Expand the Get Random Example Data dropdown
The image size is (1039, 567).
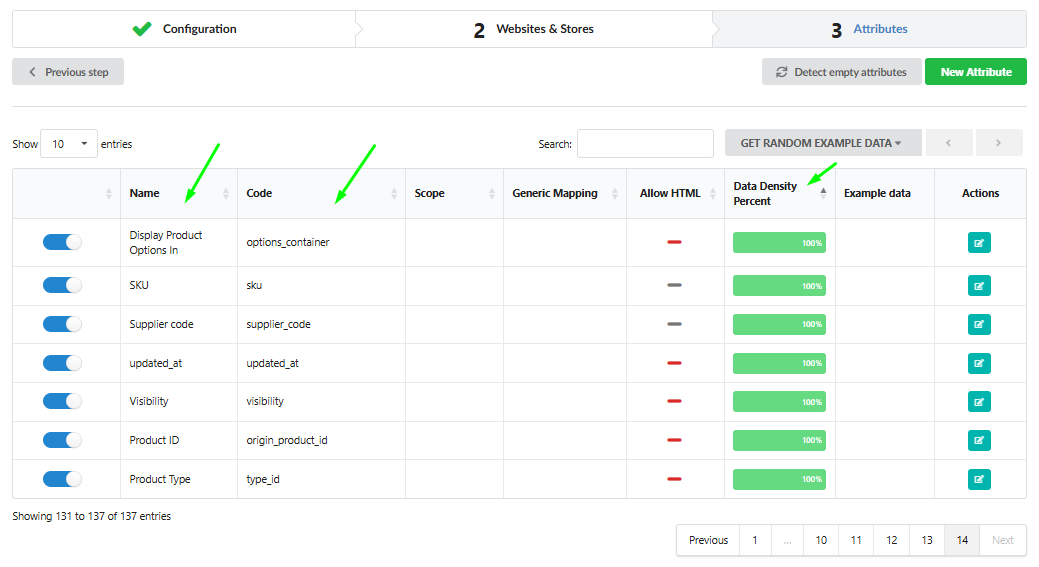click(823, 142)
